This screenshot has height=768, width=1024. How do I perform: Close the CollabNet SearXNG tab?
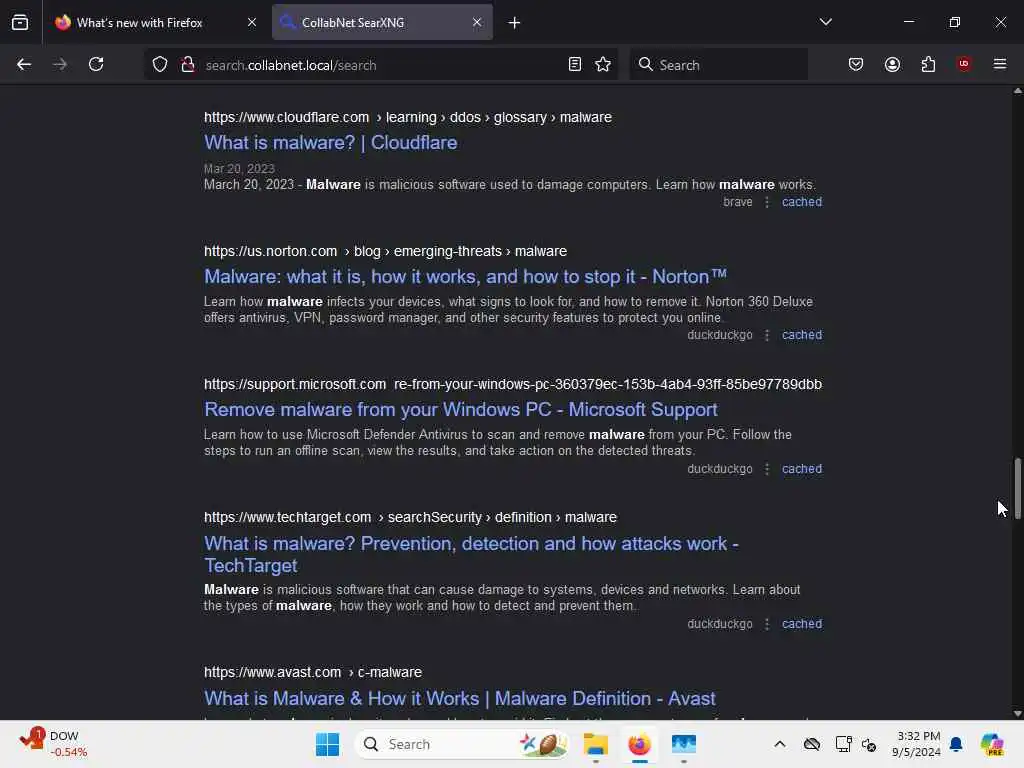(x=477, y=22)
